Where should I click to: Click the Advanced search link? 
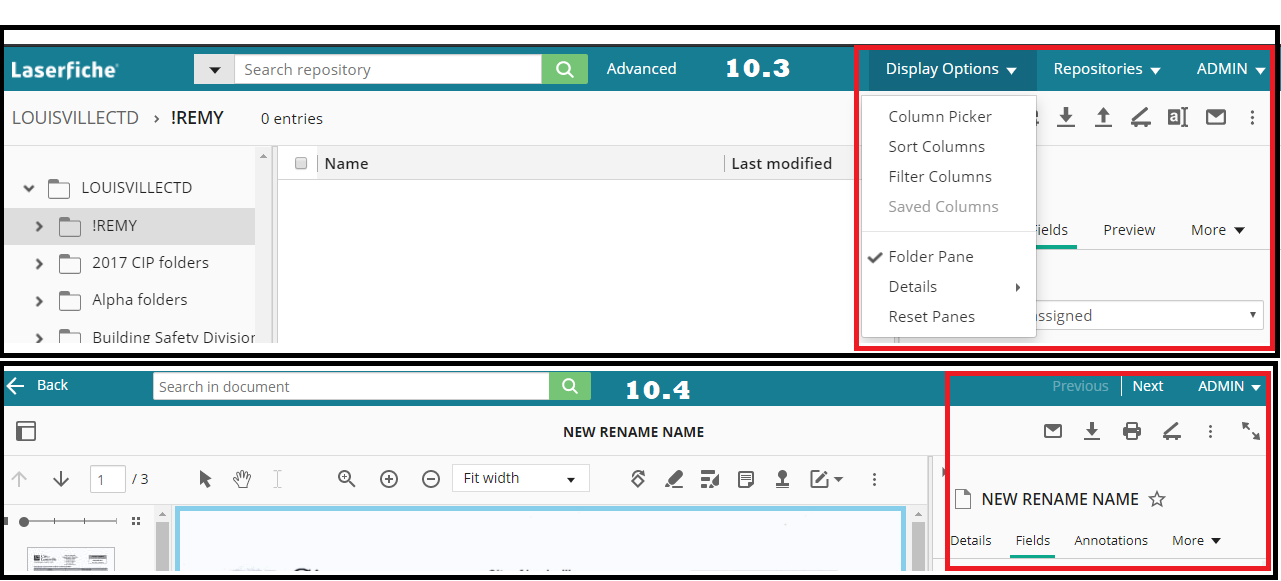click(x=641, y=69)
